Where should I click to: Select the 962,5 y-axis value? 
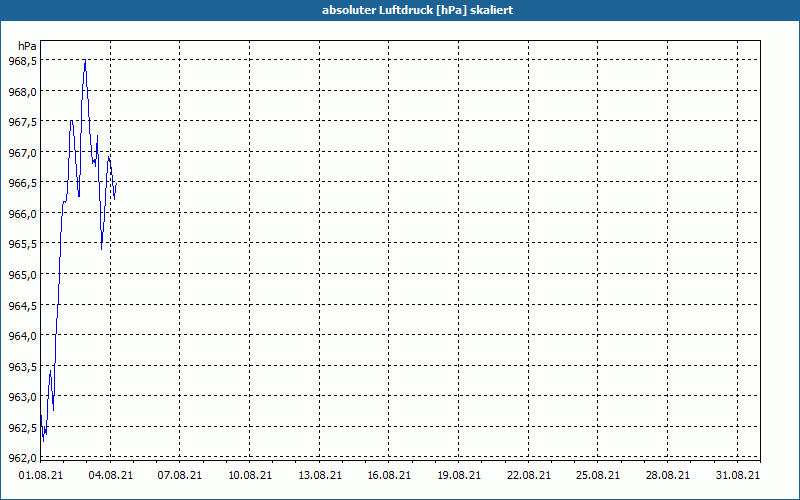pyautogui.click(x=22, y=428)
